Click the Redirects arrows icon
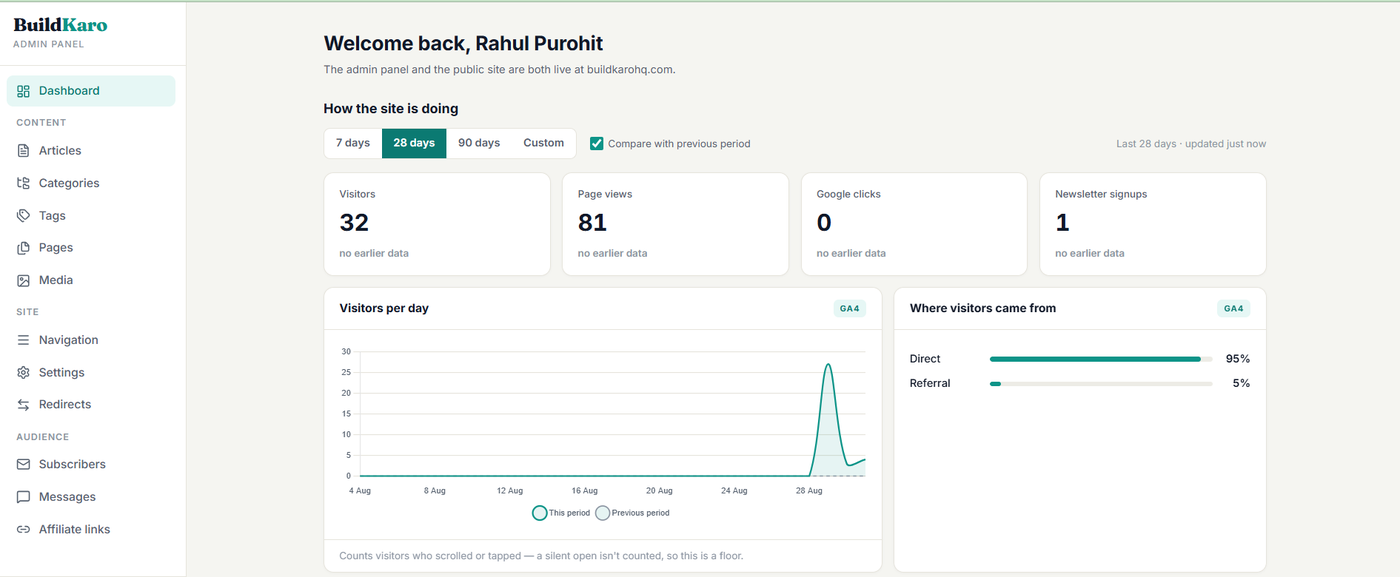Viewport: 1400px width, 577px height. click(23, 405)
